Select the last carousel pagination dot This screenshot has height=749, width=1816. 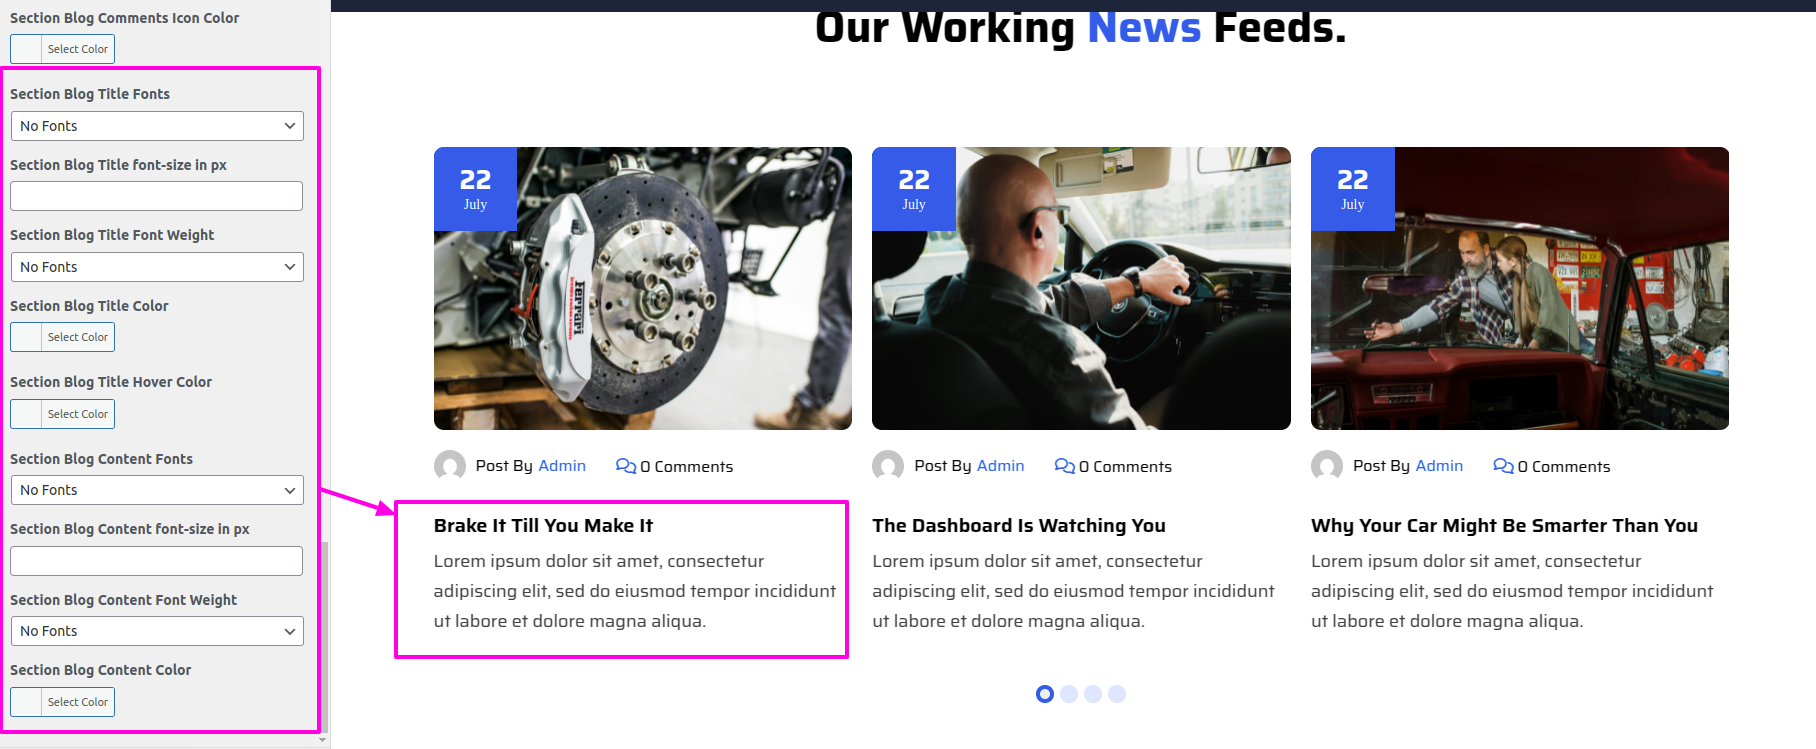click(1117, 694)
